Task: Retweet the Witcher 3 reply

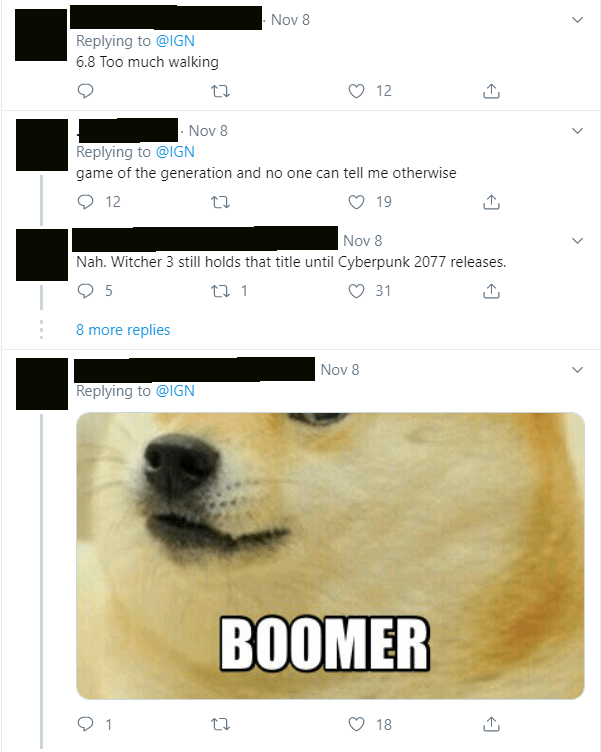Action: point(221,291)
